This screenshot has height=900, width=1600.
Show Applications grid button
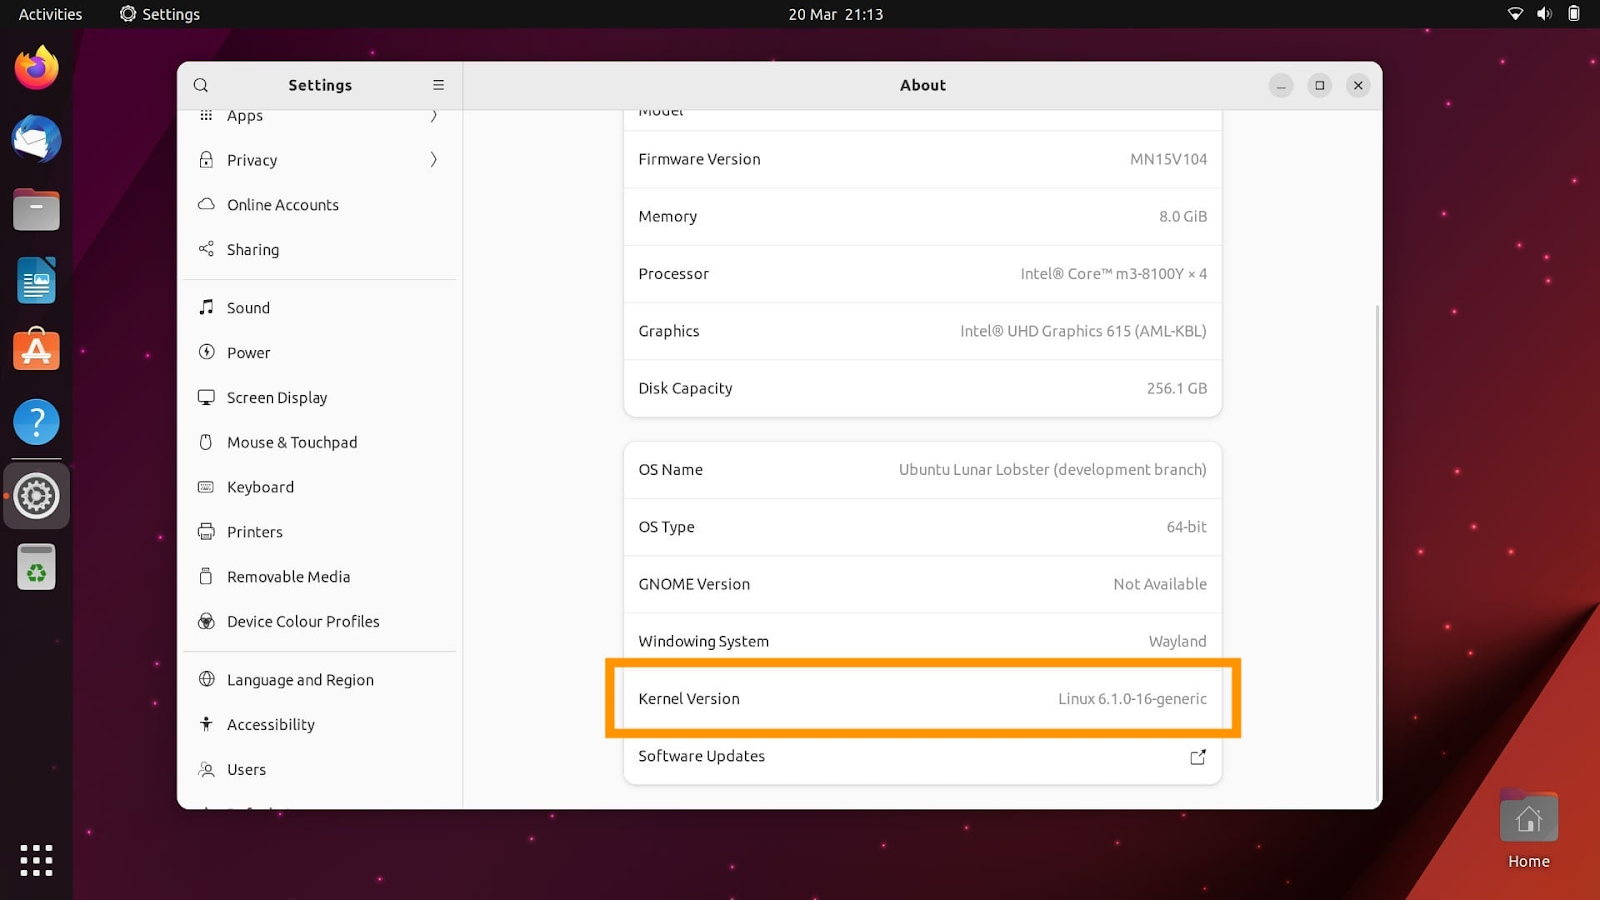click(36, 860)
